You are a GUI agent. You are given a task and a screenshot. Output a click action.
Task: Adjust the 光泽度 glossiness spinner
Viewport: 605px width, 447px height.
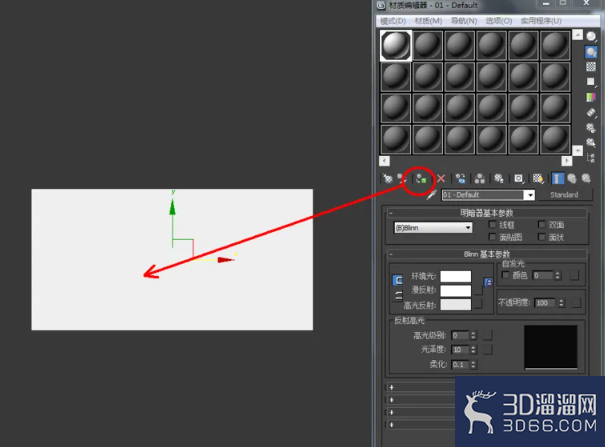(x=473, y=349)
